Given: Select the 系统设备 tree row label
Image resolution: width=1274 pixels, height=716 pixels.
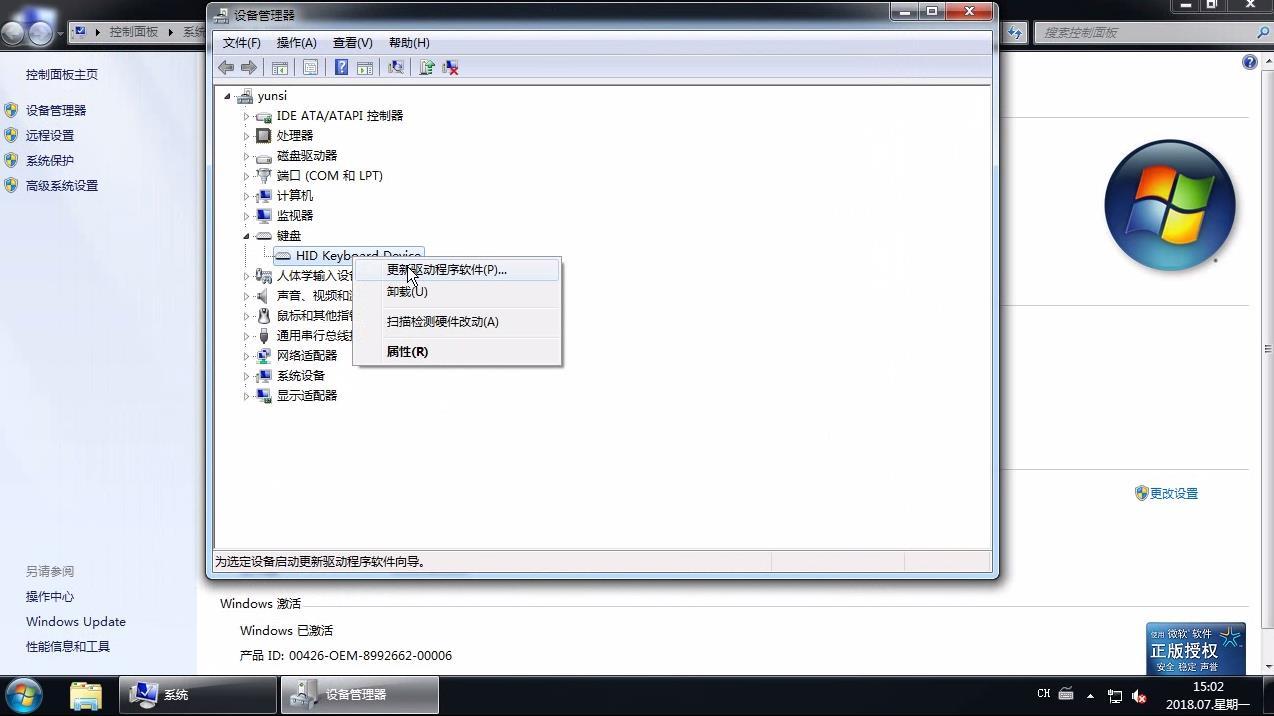Looking at the screenshot, I should (301, 376).
